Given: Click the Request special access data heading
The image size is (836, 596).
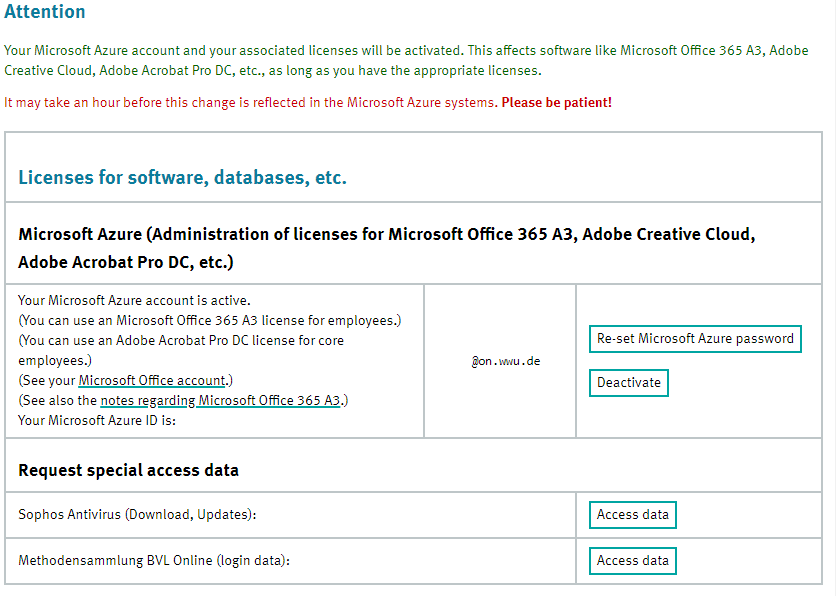Looking at the screenshot, I should click(128, 470).
